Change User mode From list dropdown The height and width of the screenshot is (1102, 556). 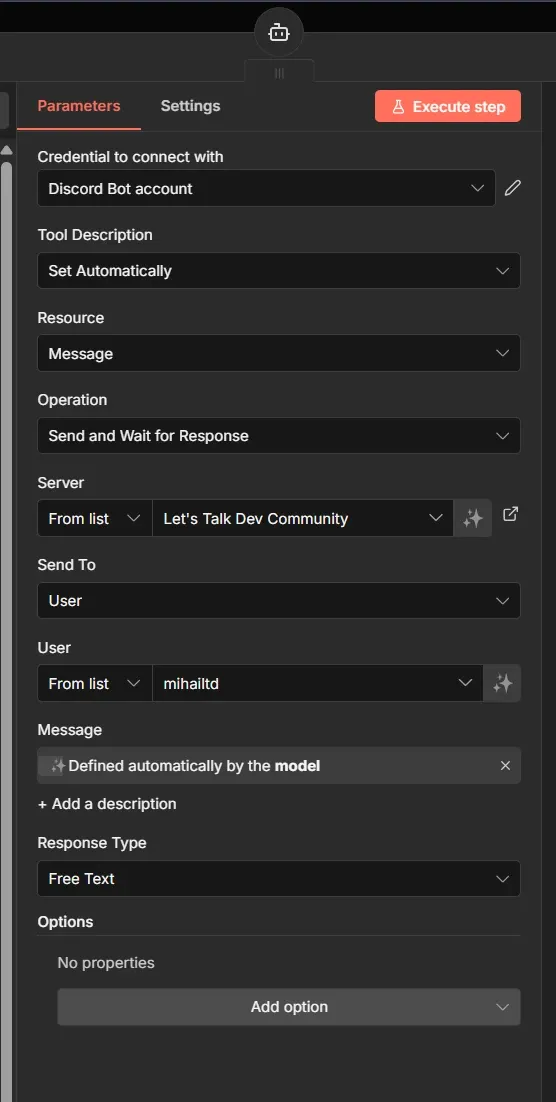pos(95,683)
